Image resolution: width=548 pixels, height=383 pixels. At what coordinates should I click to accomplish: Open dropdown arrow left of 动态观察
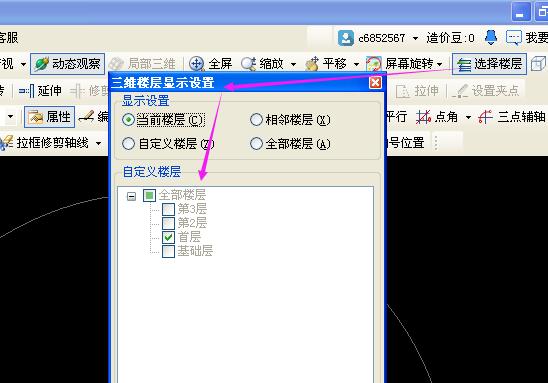pos(23,64)
